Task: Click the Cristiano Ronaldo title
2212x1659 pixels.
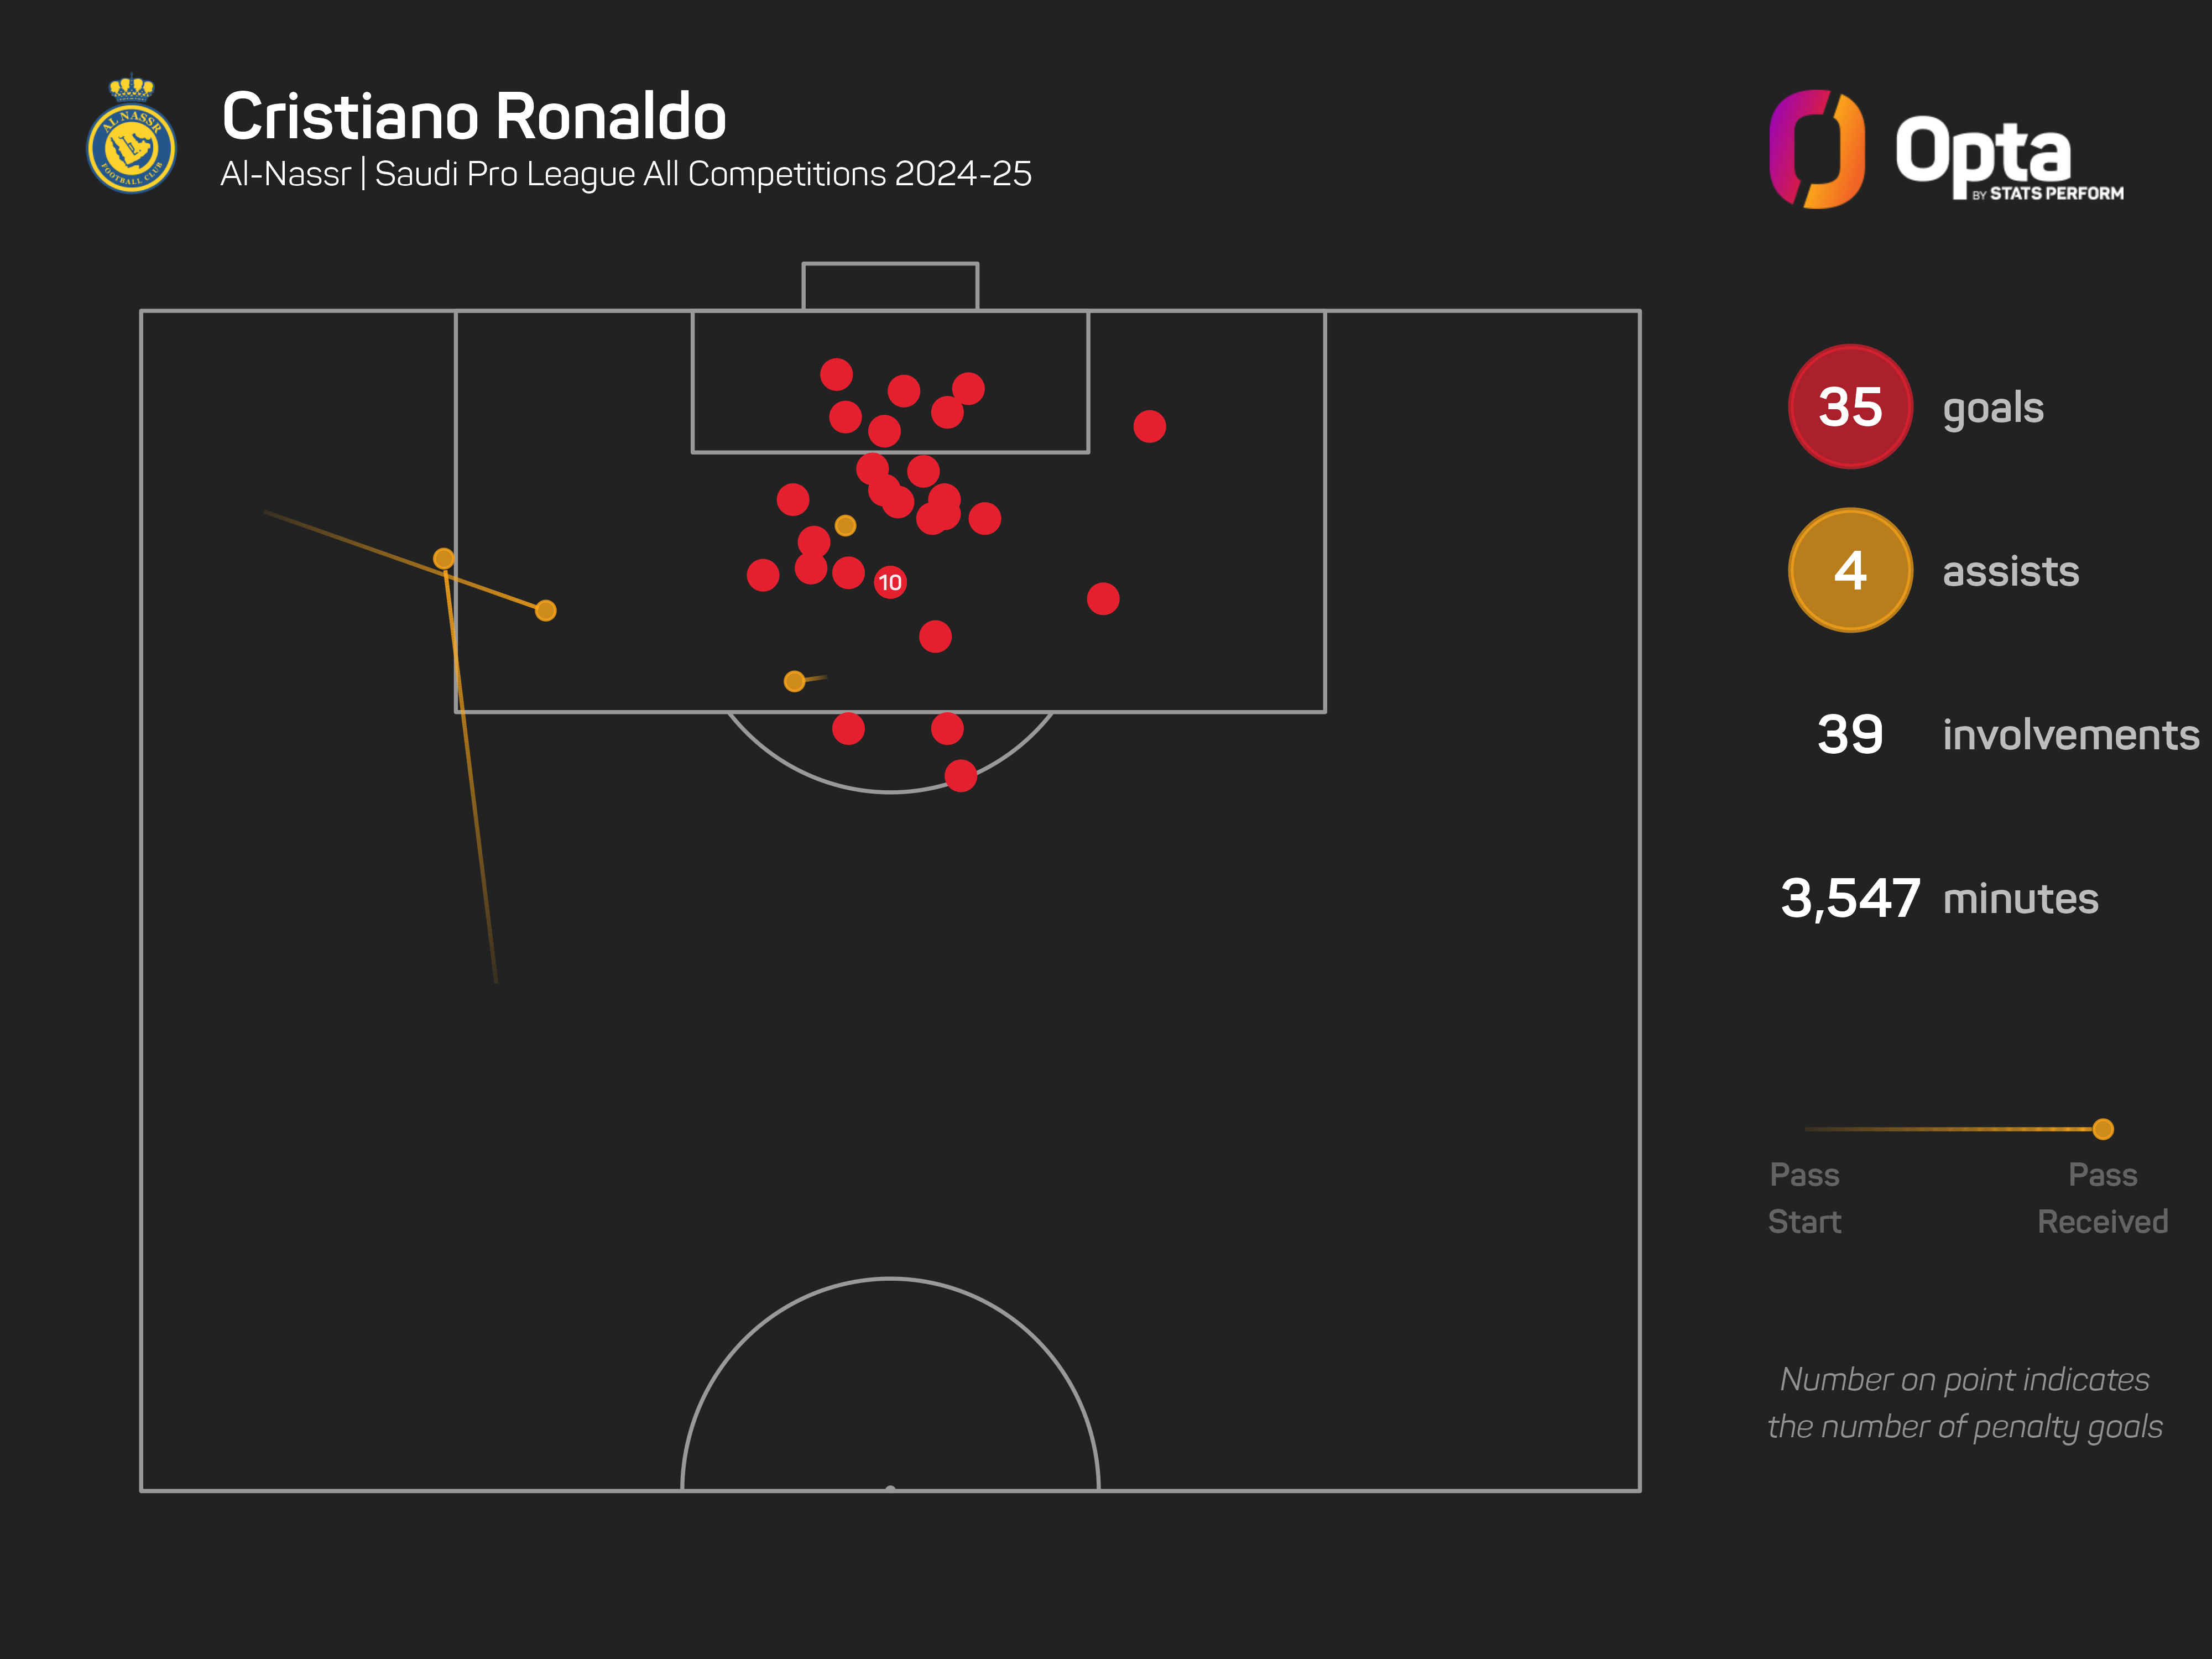Action: point(474,117)
